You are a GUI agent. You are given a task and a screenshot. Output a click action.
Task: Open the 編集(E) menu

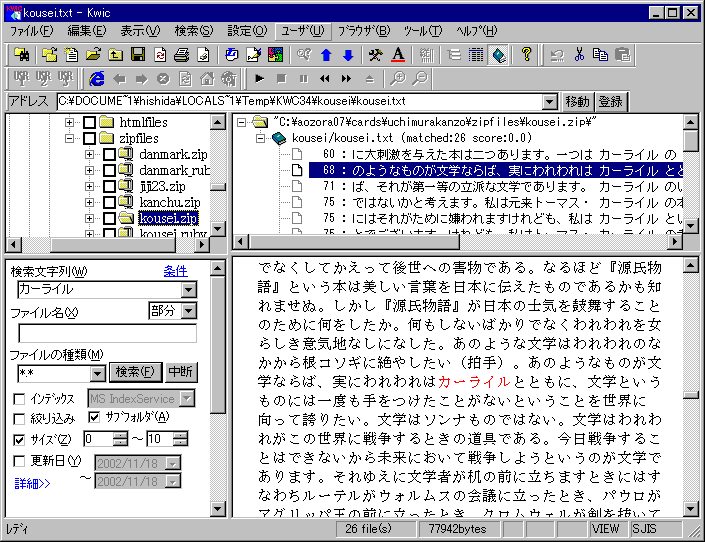[x=86, y=31]
